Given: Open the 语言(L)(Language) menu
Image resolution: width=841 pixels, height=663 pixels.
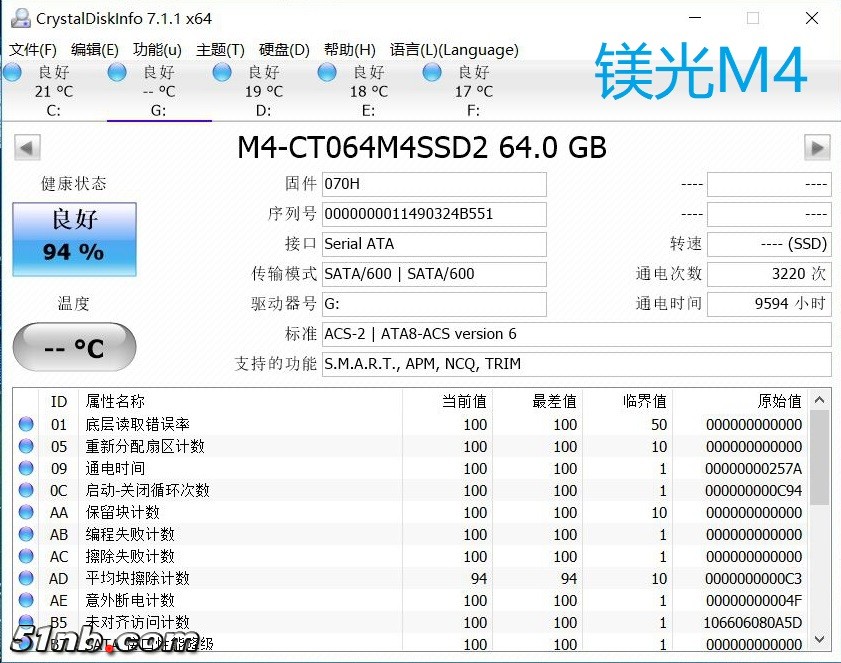Looking at the screenshot, I should pyautogui.click(x=454, y=50).
